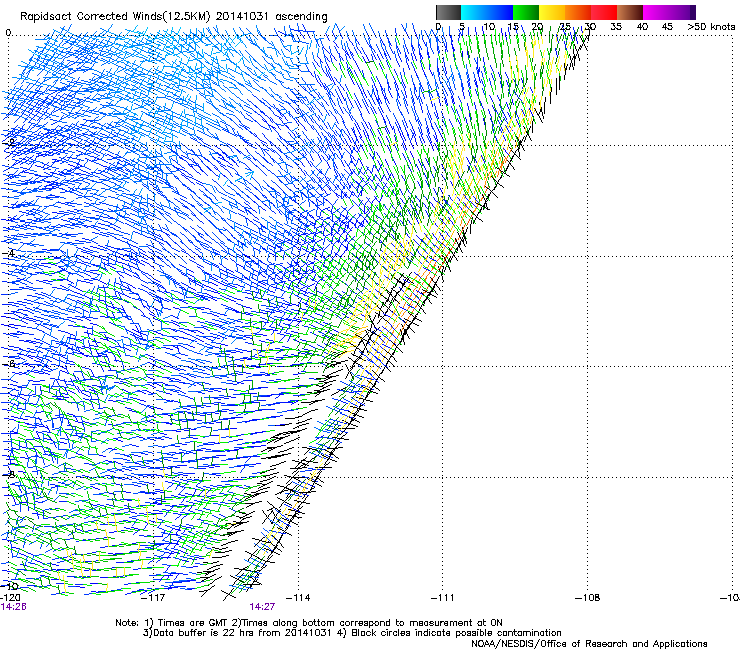Click the purple time stamp '14:27'

pos(262,607)
